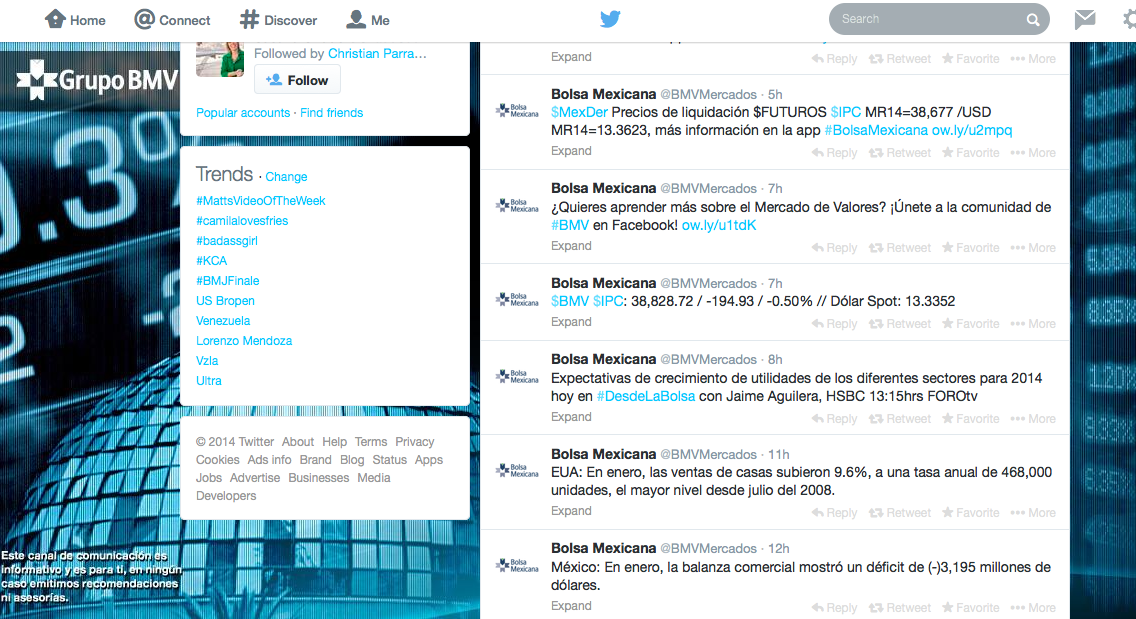Open More options on ventas de casas tweet
This screenshot has height=619, width=1136.
coord(1033,513)
